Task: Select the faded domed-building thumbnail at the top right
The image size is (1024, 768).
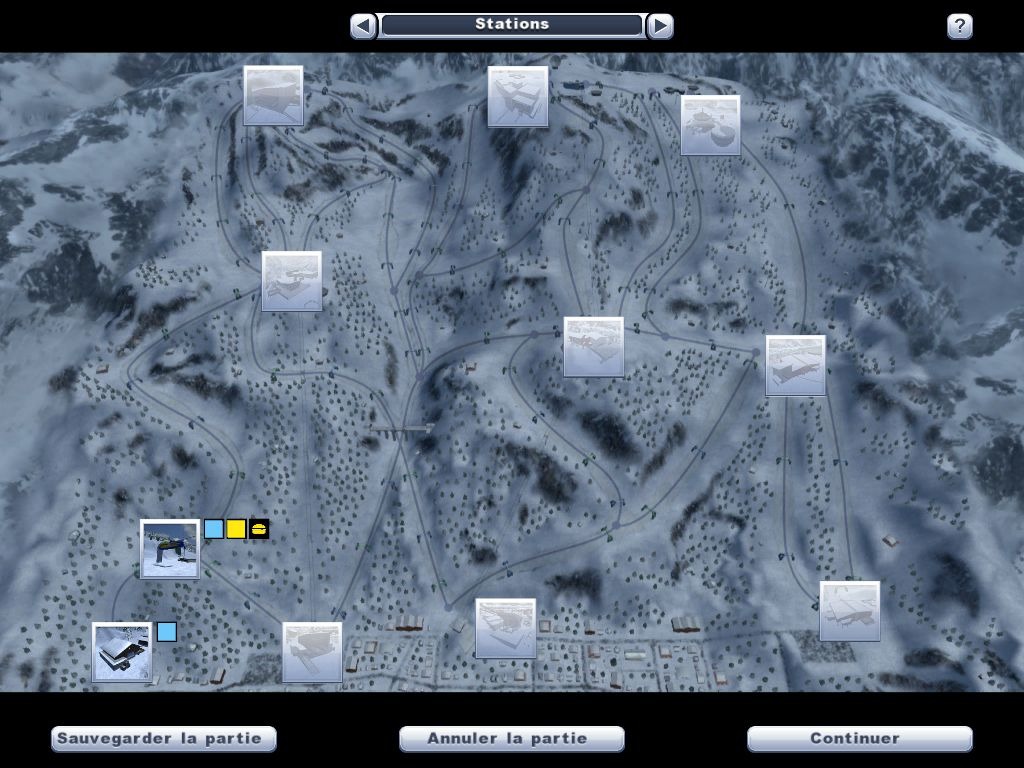Action: click(x=711, y=125)
